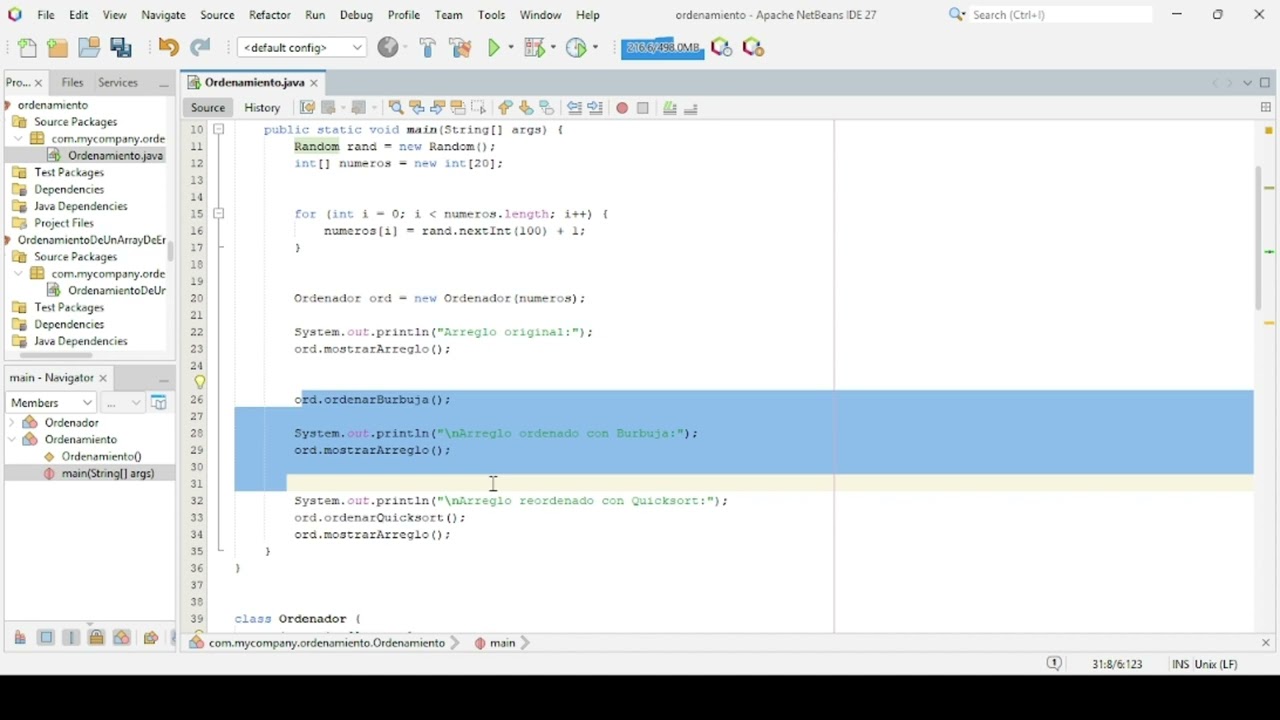Image resolution: width=1280 pixels, height=720 pixels.
Task: Open the default config dropdown
Action: 301,48
